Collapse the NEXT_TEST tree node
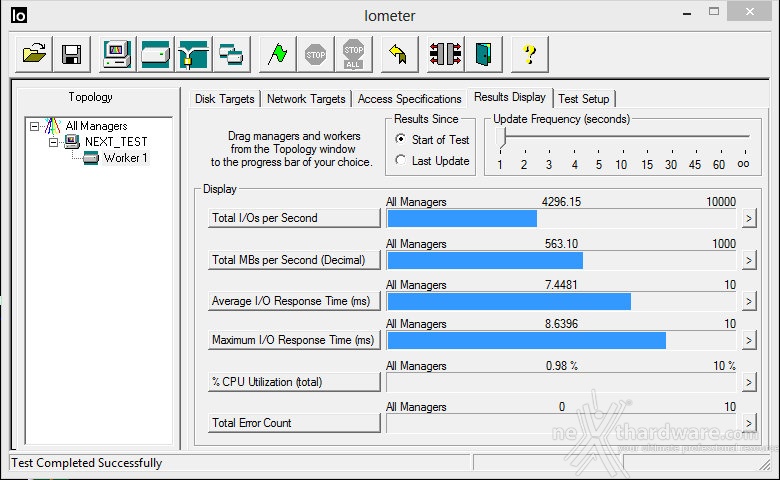This screenshot has width=780, height=480. tap(53, 142)
